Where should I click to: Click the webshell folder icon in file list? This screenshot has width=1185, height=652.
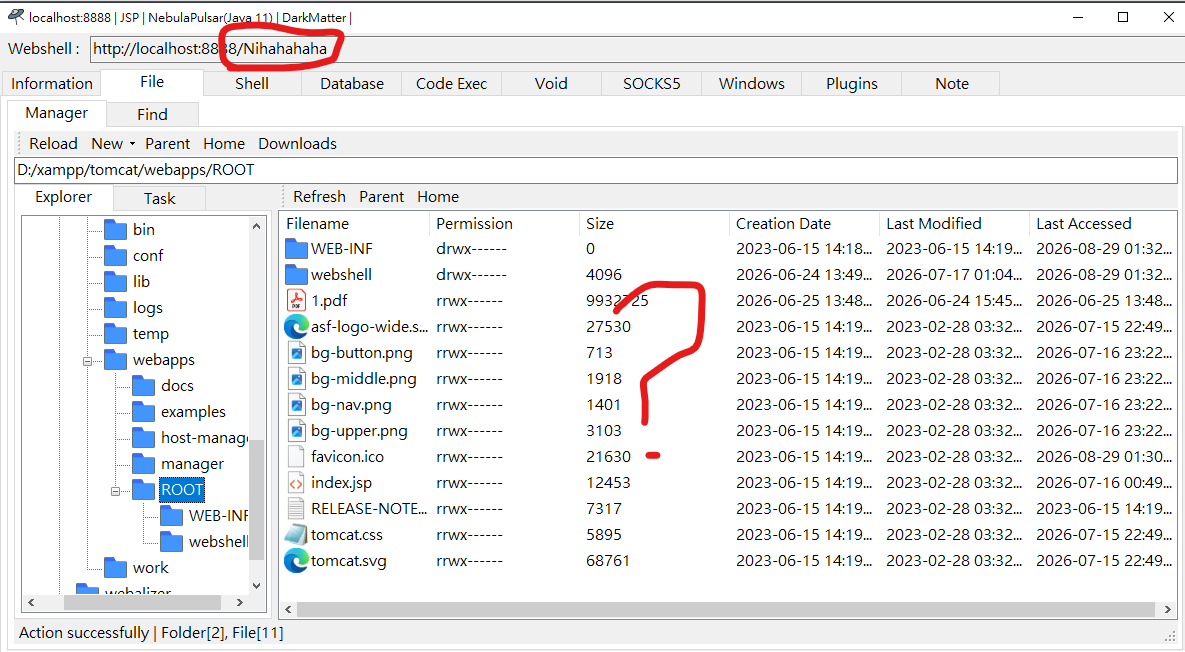296,274
